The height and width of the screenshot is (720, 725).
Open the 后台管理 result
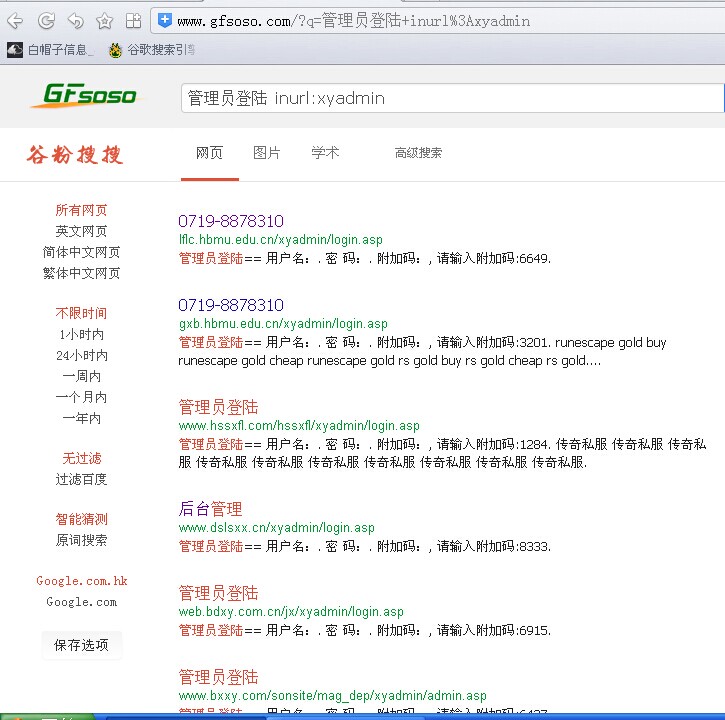(x=210, y=509)
